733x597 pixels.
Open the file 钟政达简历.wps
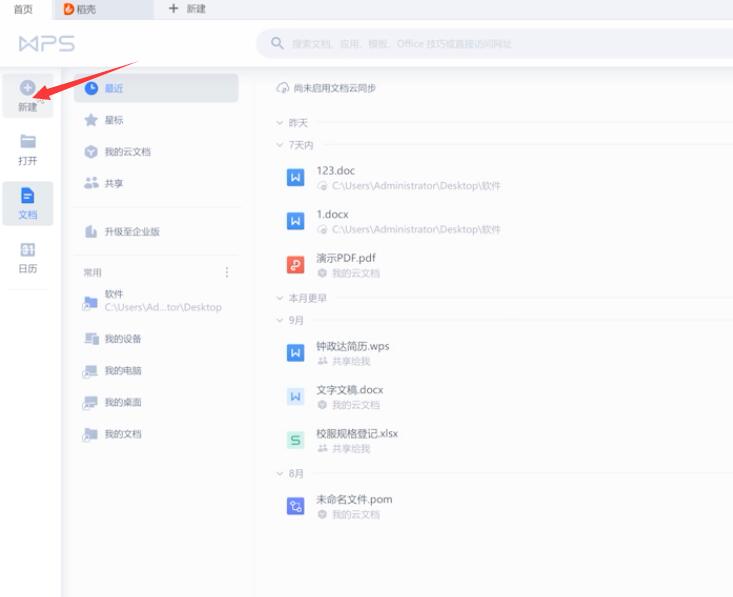point(353,346)
